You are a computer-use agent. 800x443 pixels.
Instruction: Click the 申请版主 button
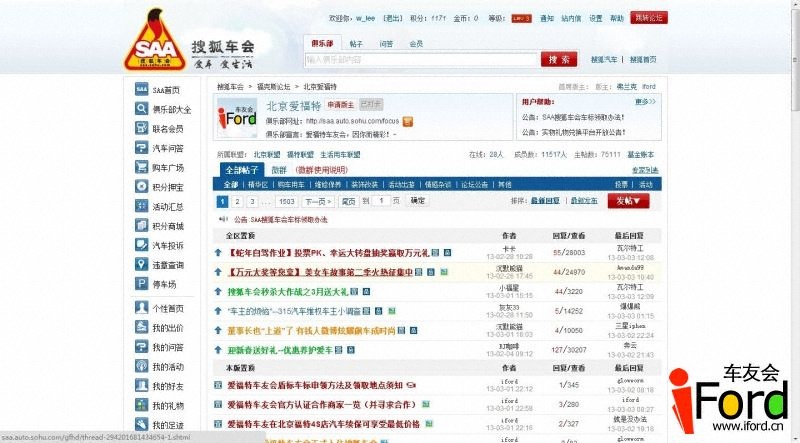pyautogui.click(x=340, y=105)
